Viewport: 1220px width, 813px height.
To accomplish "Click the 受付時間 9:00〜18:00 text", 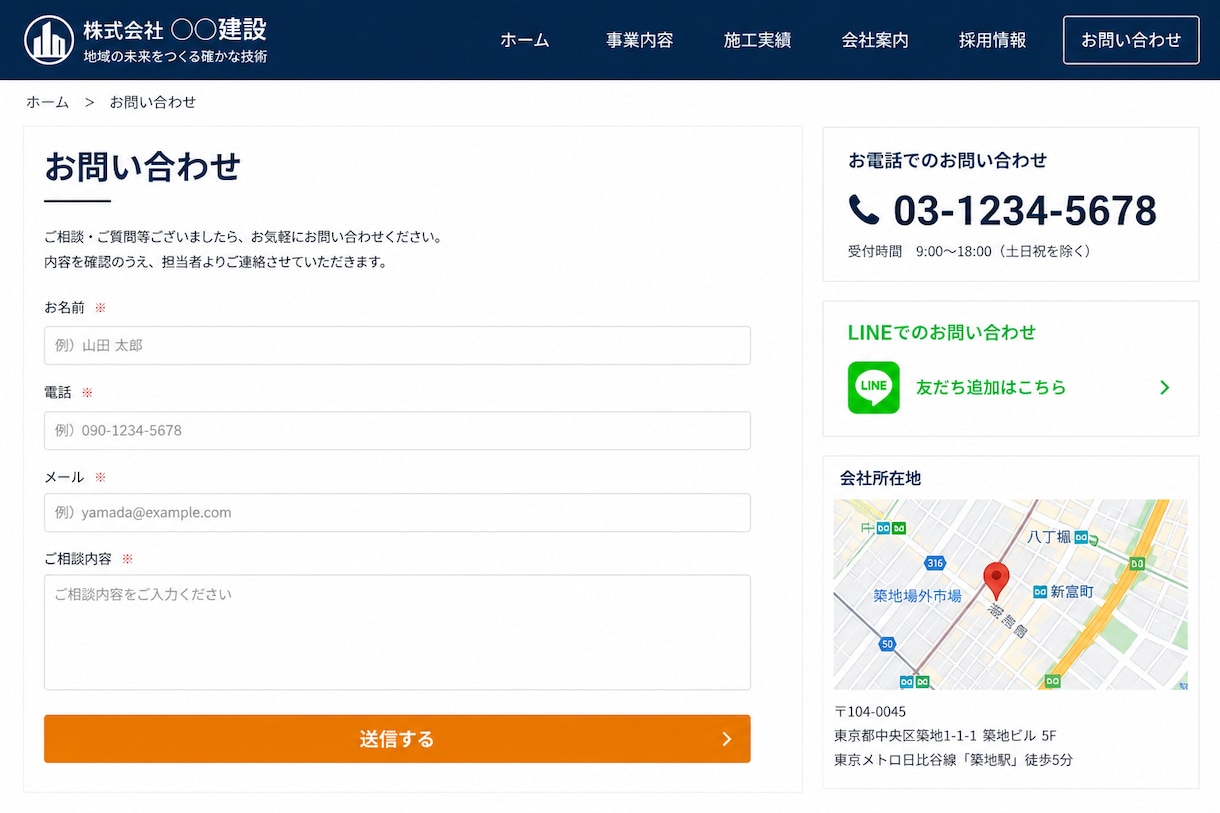I will pyautogui.click(x=969, y=251).
